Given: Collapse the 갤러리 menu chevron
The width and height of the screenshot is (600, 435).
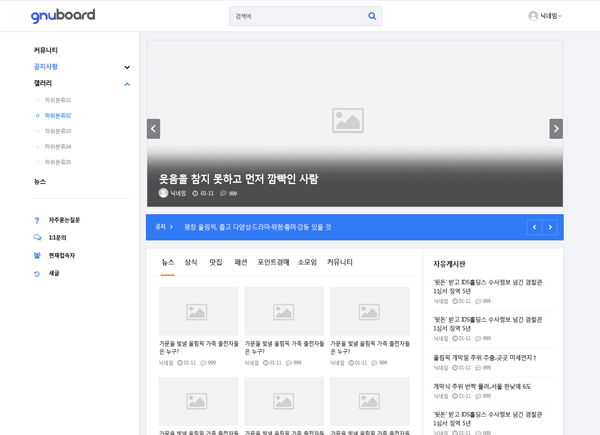Looking at the screenshot, I should (x=127, y=84).
